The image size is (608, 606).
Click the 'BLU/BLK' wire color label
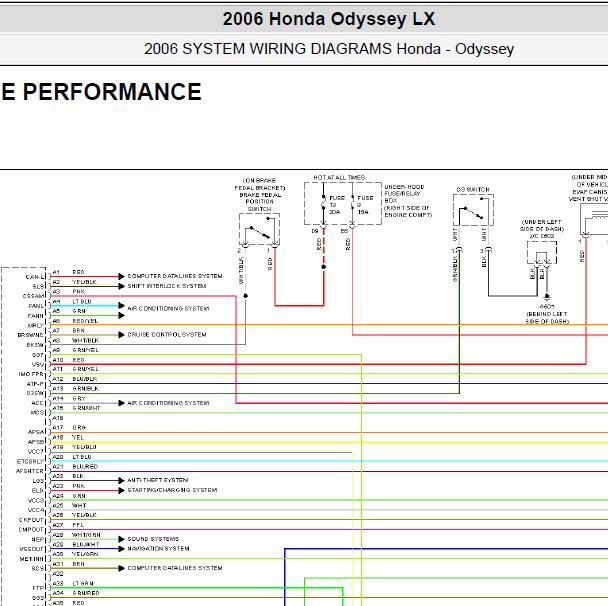[x=85, y=379]
